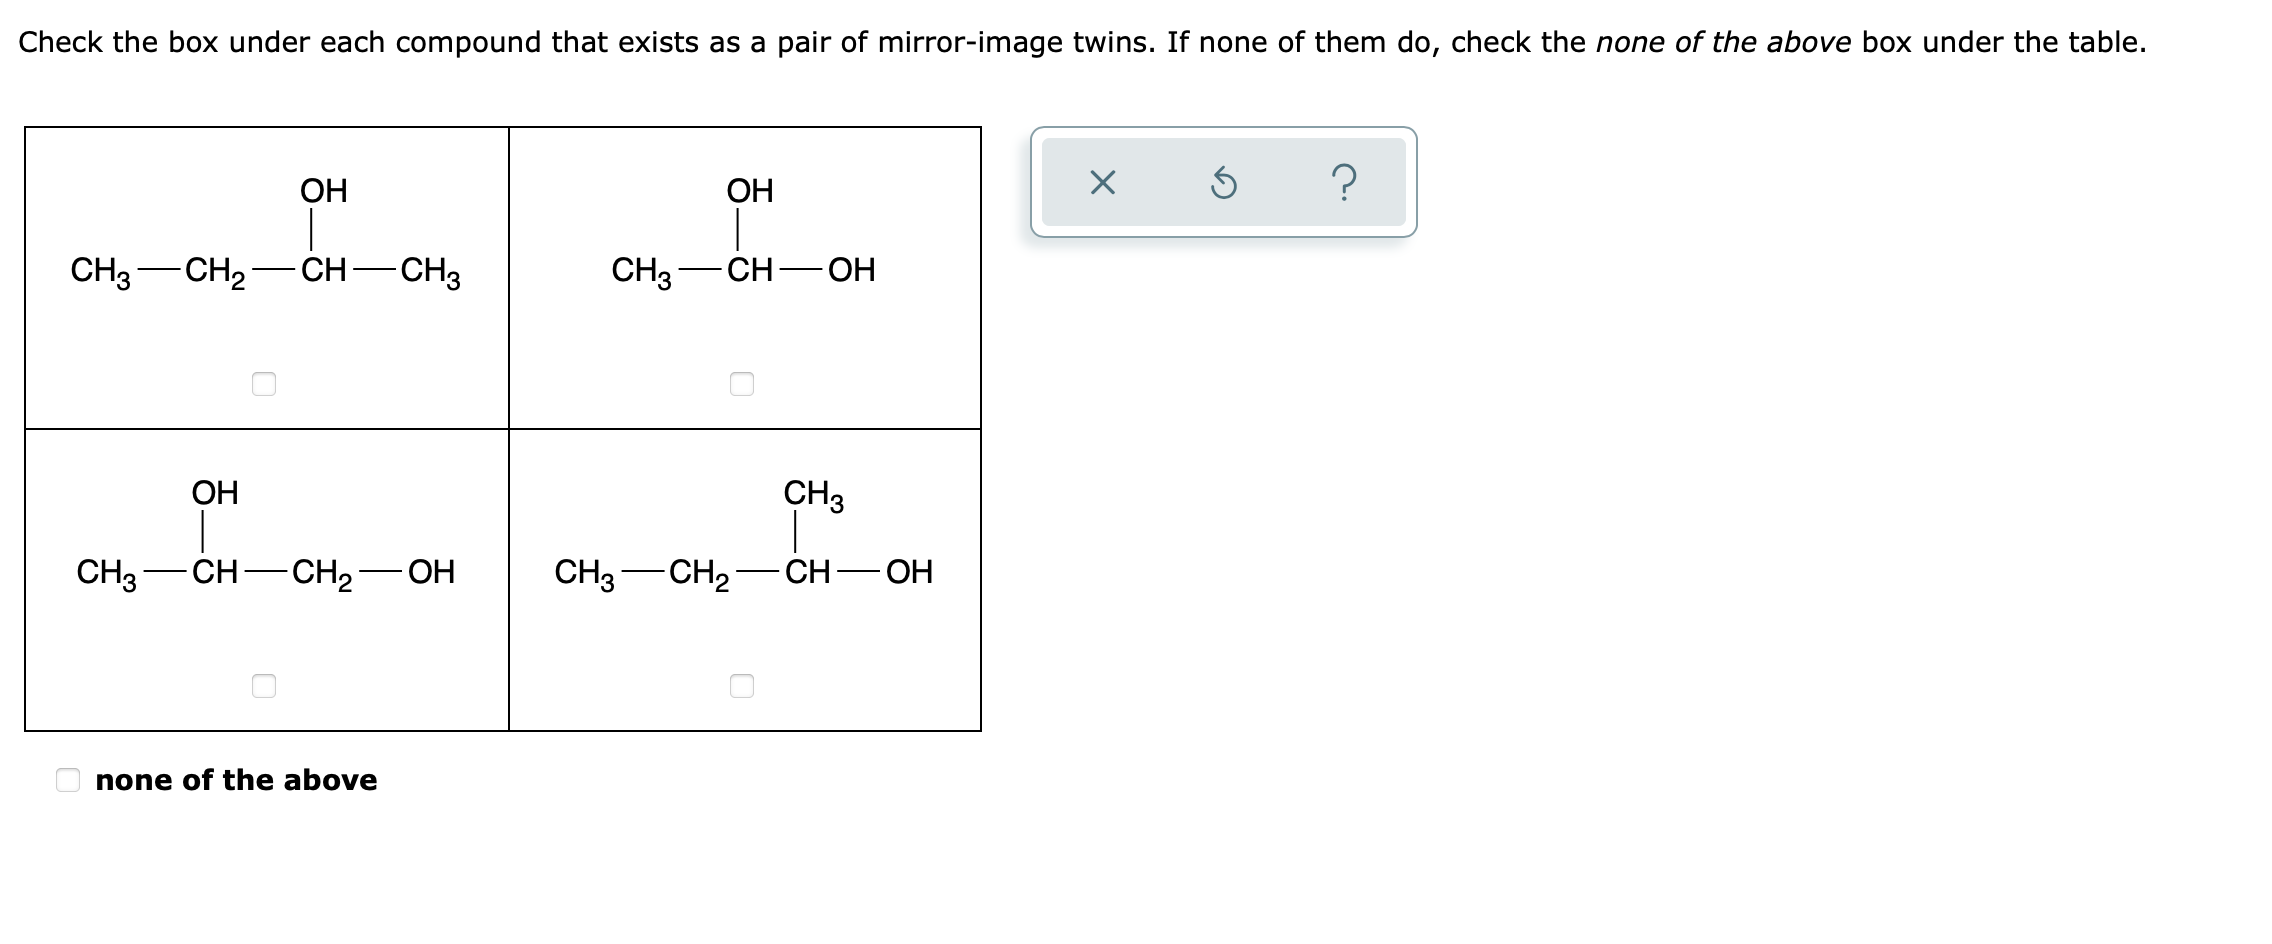Check the box under CH3-CH2-CH(OH)-CH3
Screen dimensions: 2272x944
coord(266,385)
